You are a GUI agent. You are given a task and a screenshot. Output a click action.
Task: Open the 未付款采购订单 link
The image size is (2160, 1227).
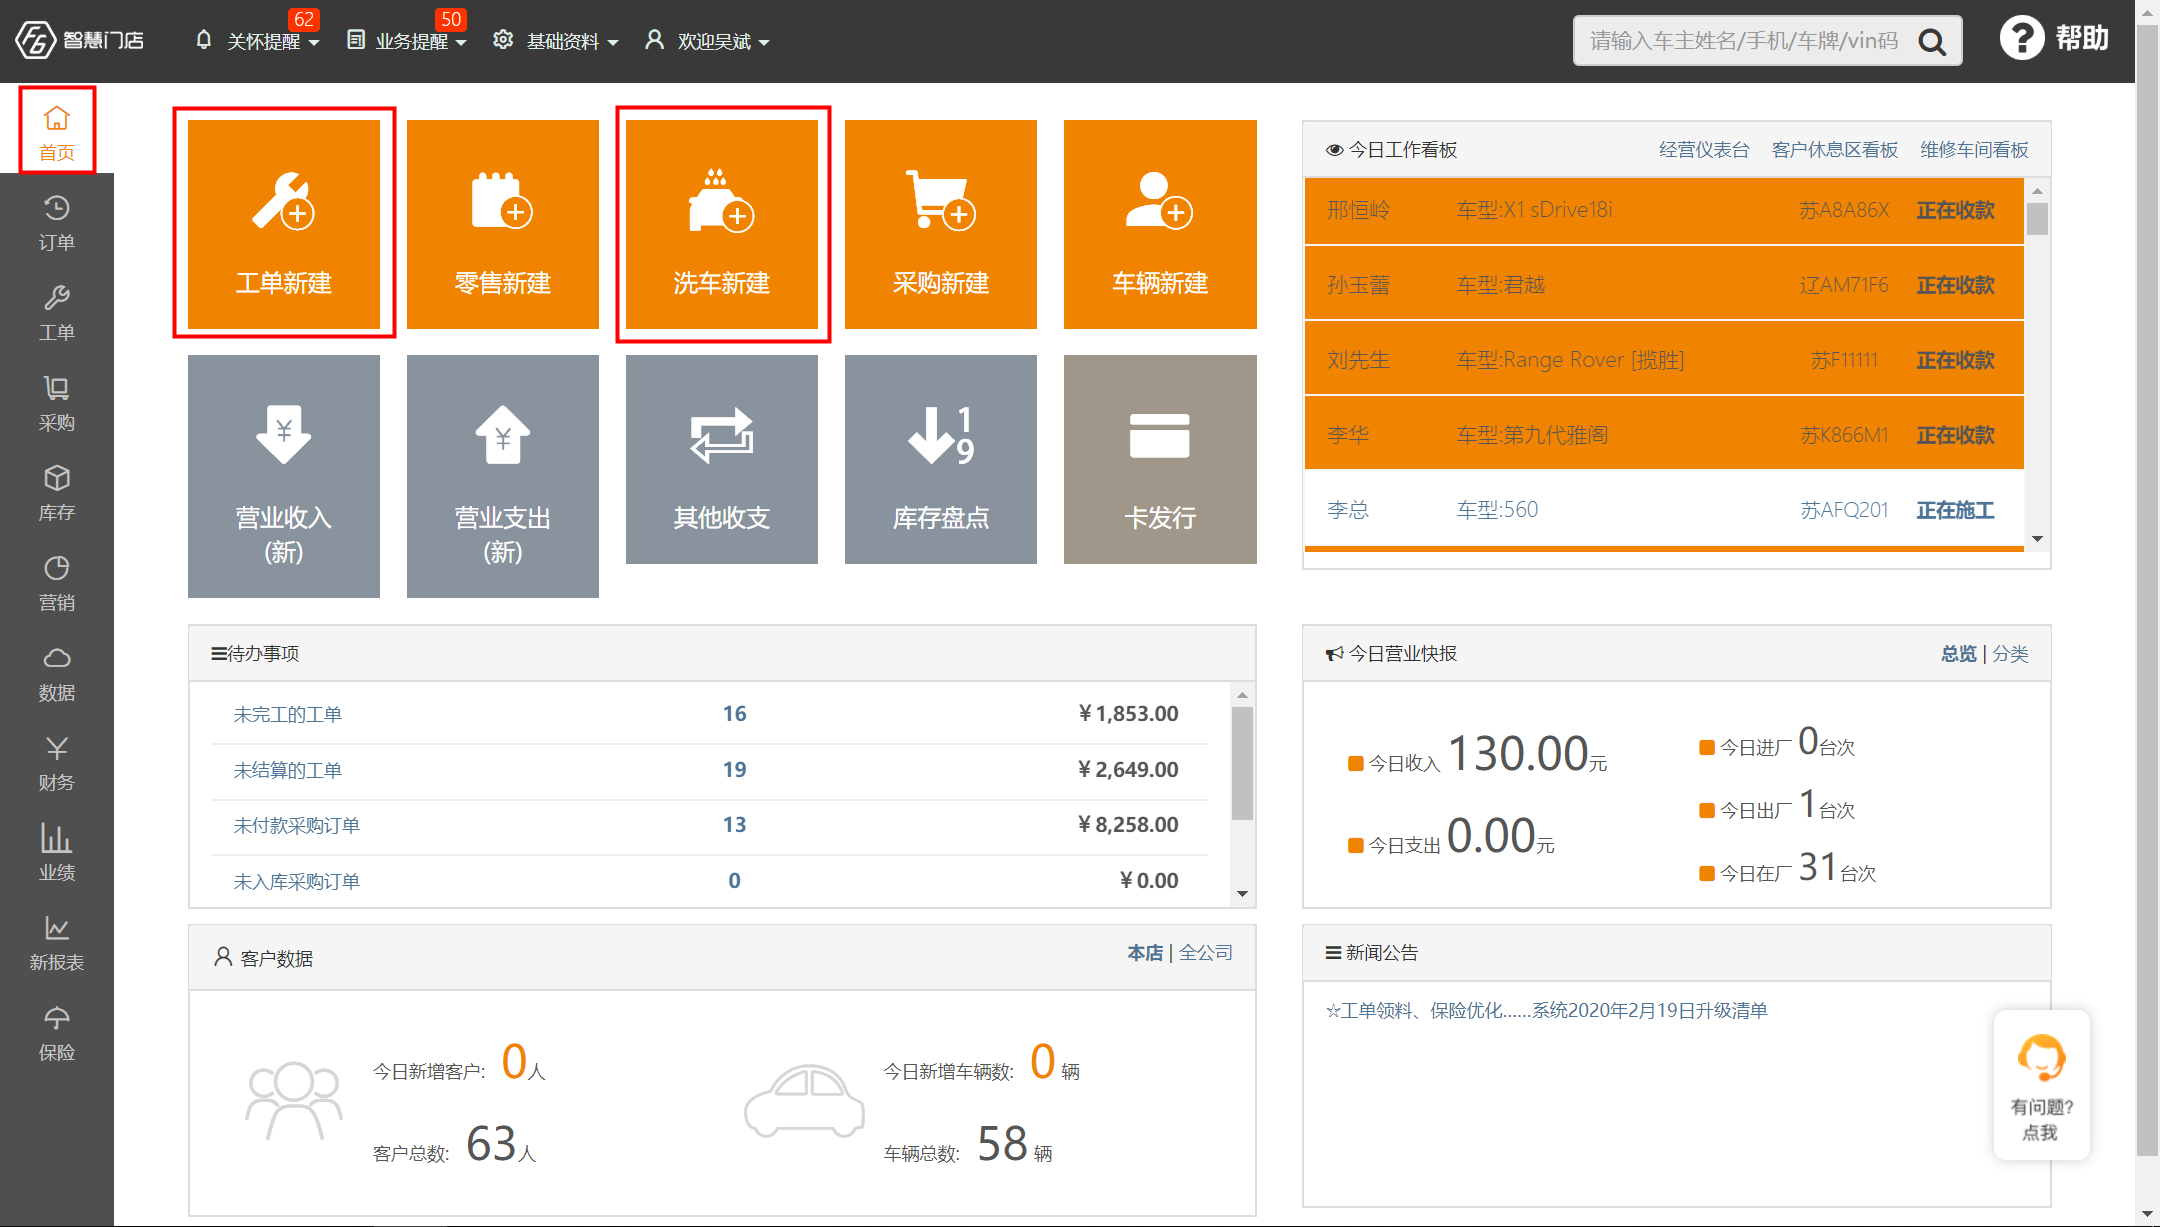[x=296, y=826]
